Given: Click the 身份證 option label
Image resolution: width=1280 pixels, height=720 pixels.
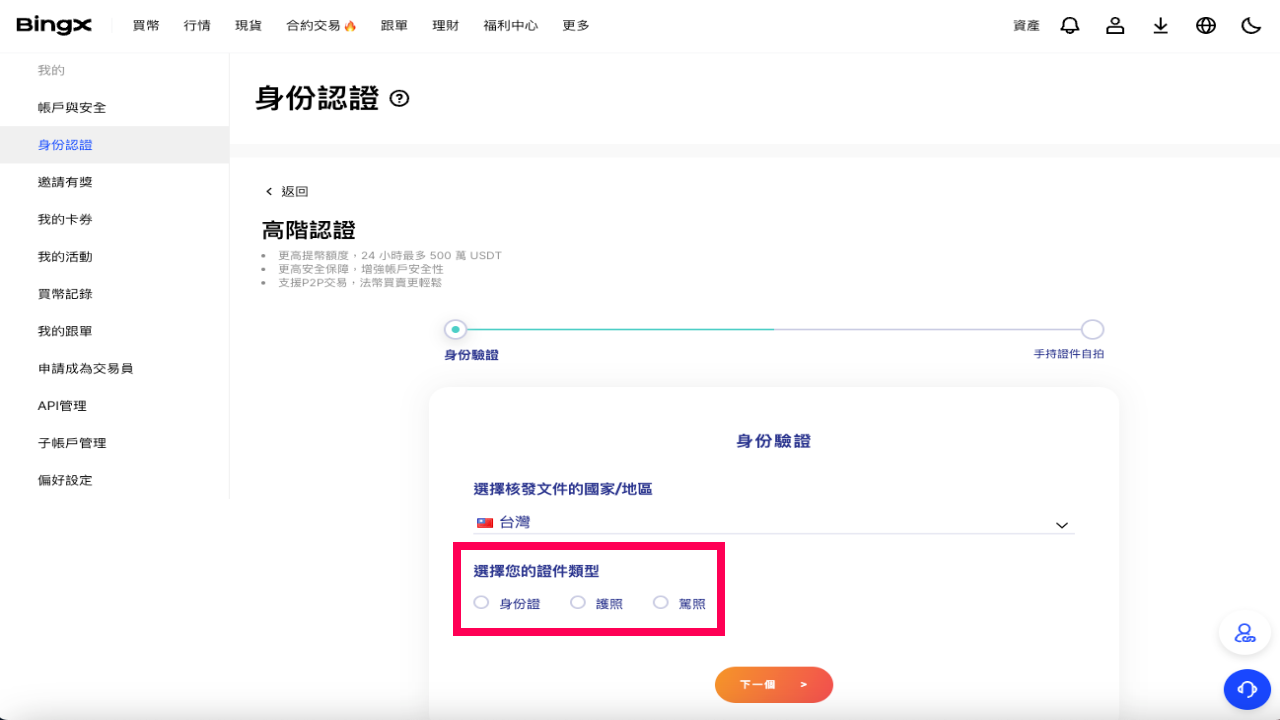Looking at the screenshot, I should click(x=520, y=604).
